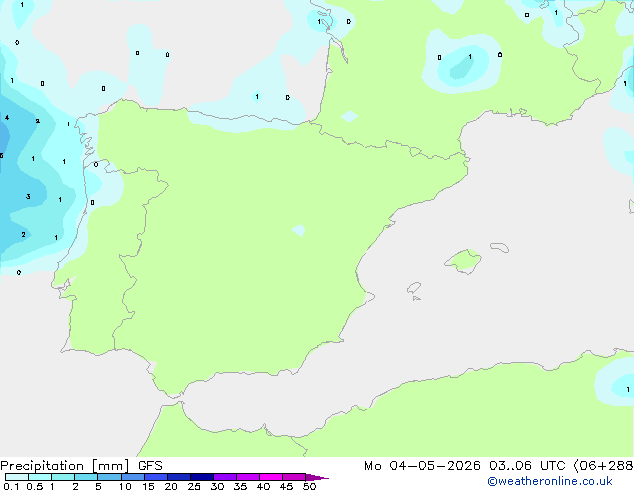Pick the 10–15 mm legend swatch
The width and height of the screenshot is (634, 490).
[132, 477]
